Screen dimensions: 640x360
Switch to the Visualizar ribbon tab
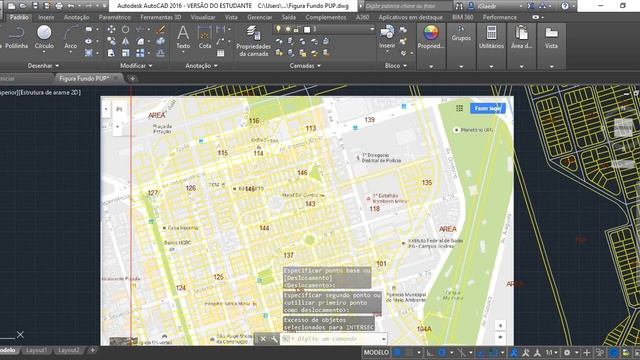203,17
